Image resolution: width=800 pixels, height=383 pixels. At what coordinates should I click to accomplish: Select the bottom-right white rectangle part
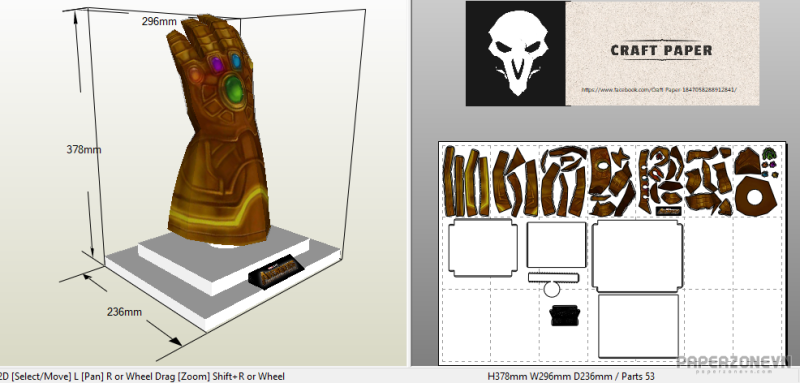coord(638,326)
